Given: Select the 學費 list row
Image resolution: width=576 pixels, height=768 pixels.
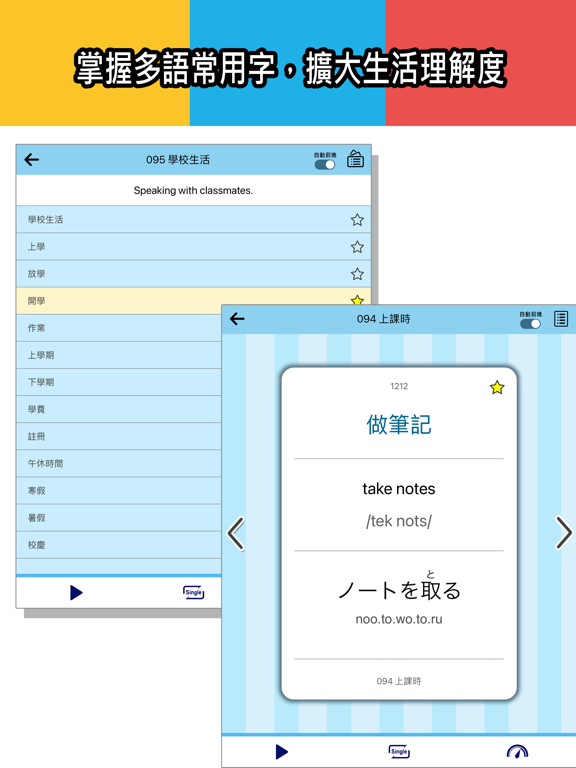Looking at the screenshot, I should pyautogui.click(x=119, y=409).
